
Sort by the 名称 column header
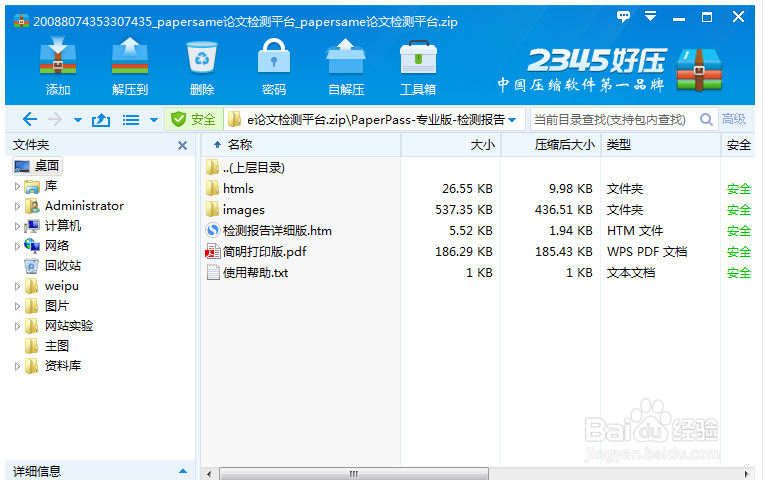pyautogui.click(x=302, y=145)
